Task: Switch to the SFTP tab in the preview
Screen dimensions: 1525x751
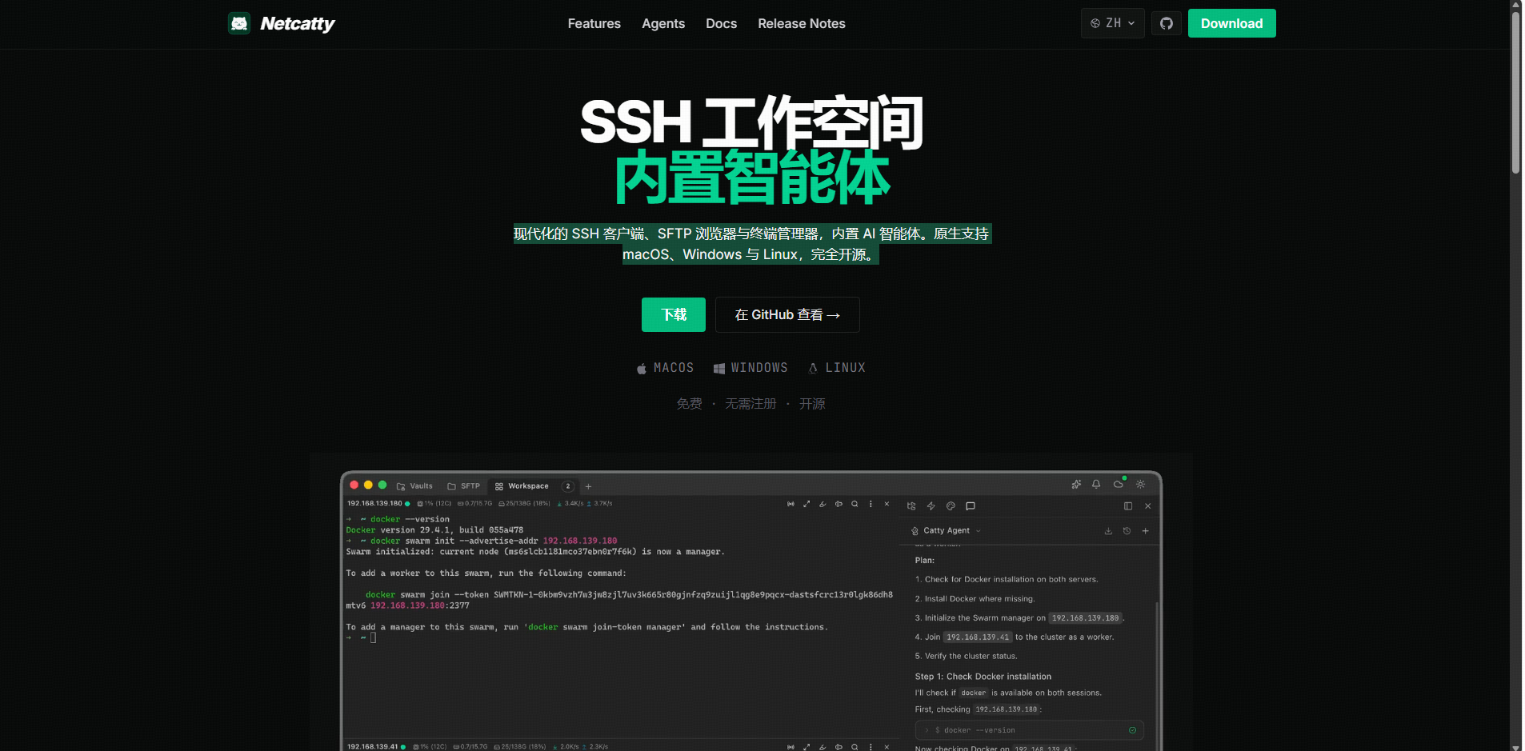Action: pyautogui.click(x=464, y=486)
